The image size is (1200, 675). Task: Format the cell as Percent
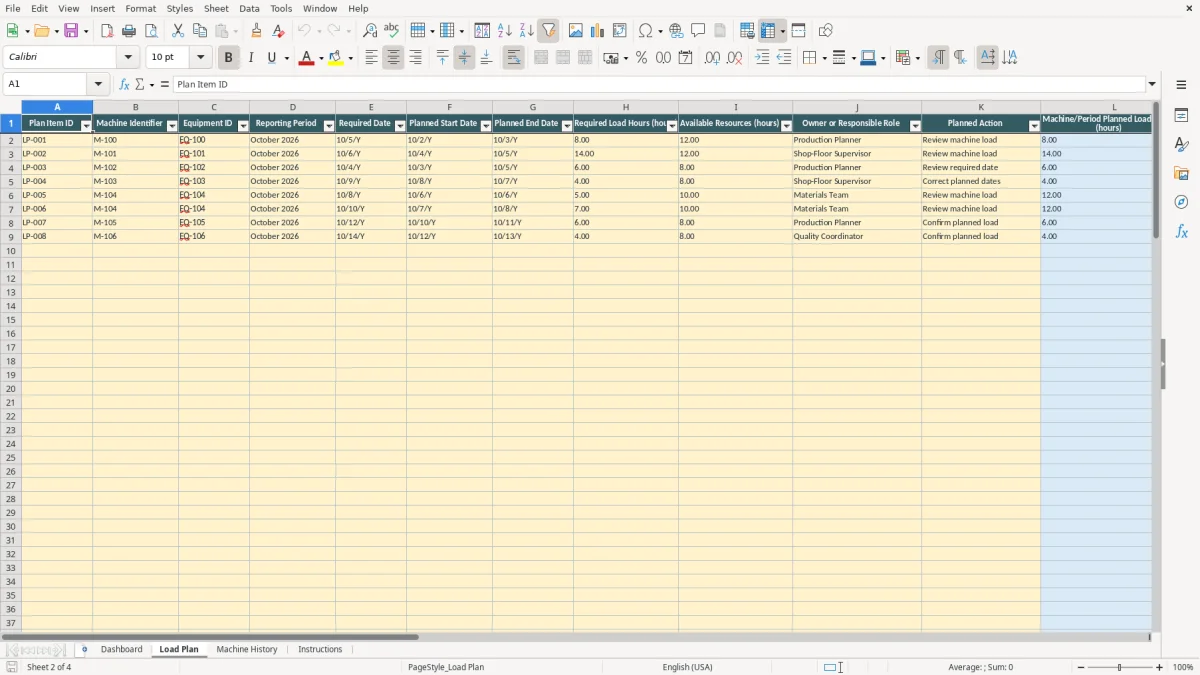click(641, 58)
